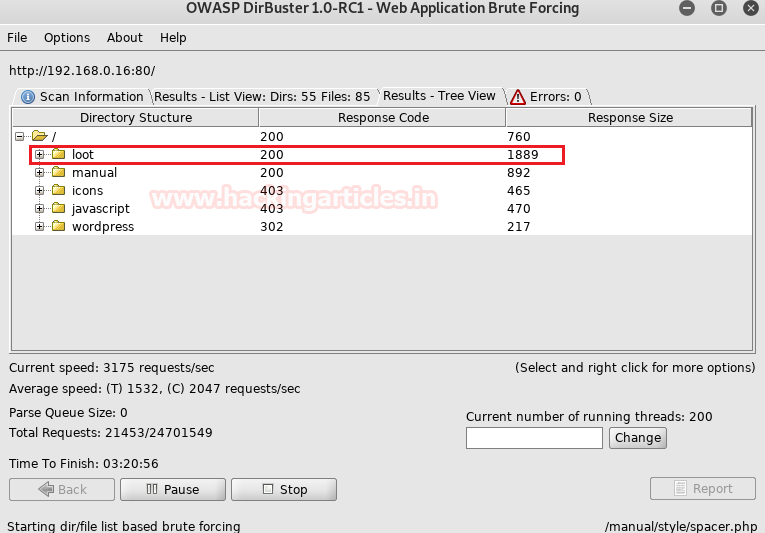Click response size 892 for manual
The height and width of the screenshot is (533, 765).
click(x=519, y=173)
